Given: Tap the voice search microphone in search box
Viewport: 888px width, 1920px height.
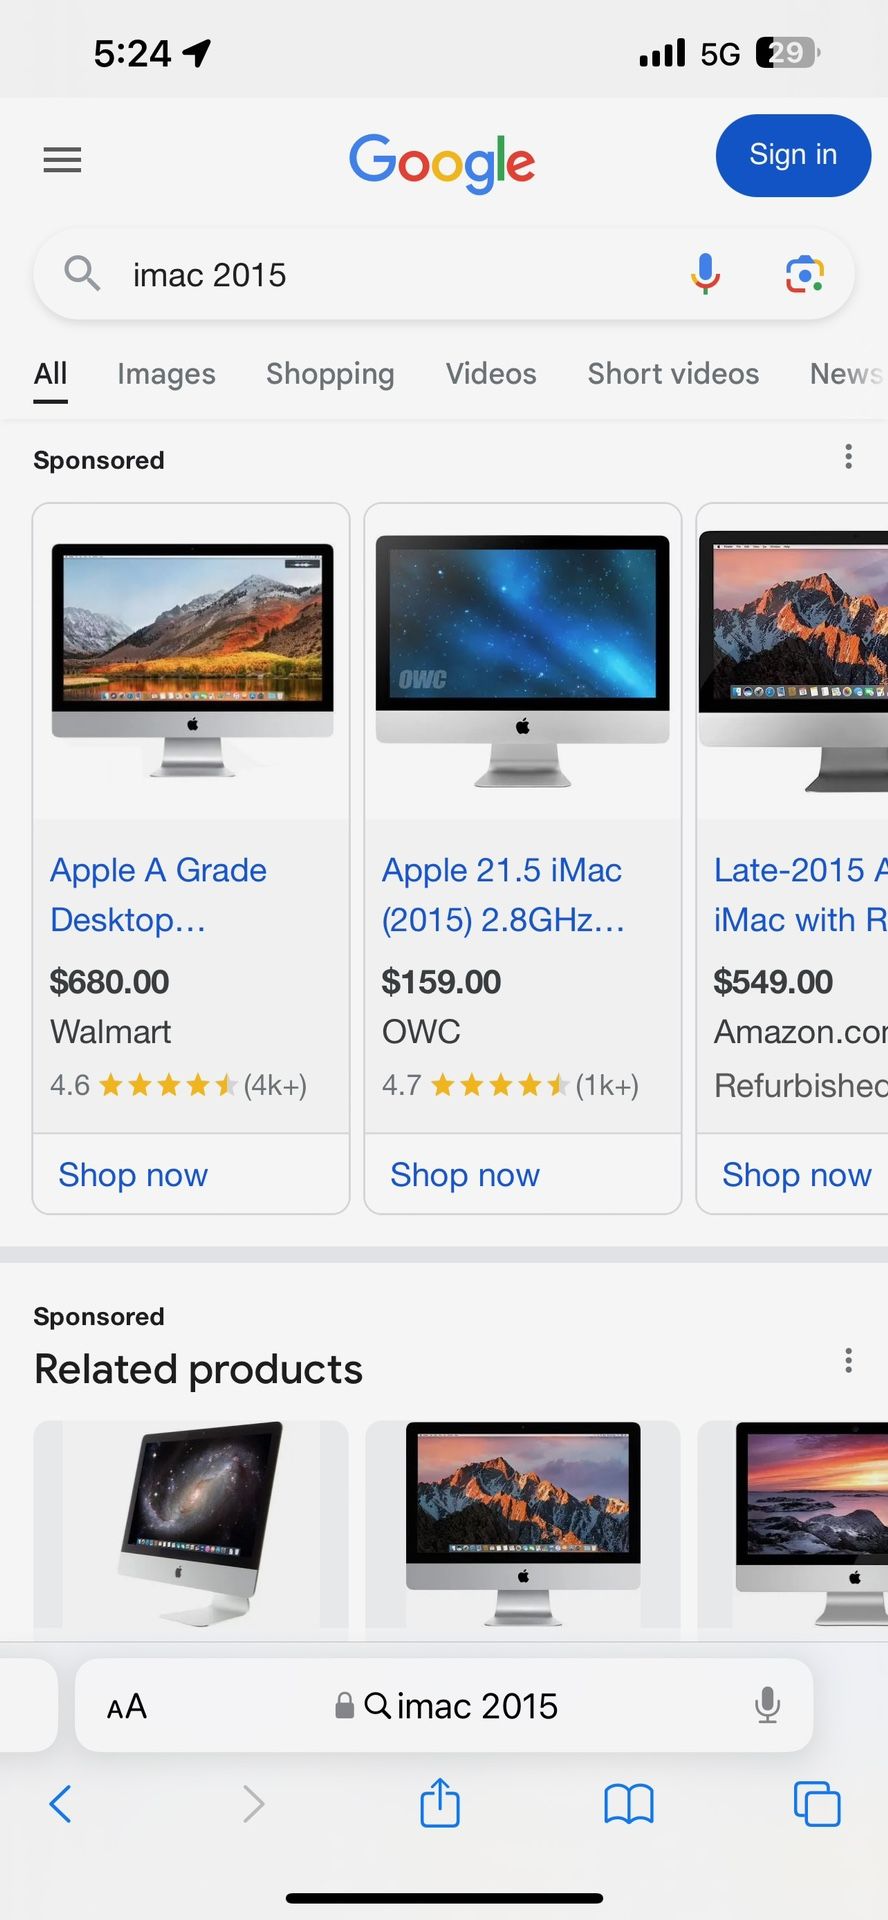Looking at the screenshot, I should click(705, 273).
